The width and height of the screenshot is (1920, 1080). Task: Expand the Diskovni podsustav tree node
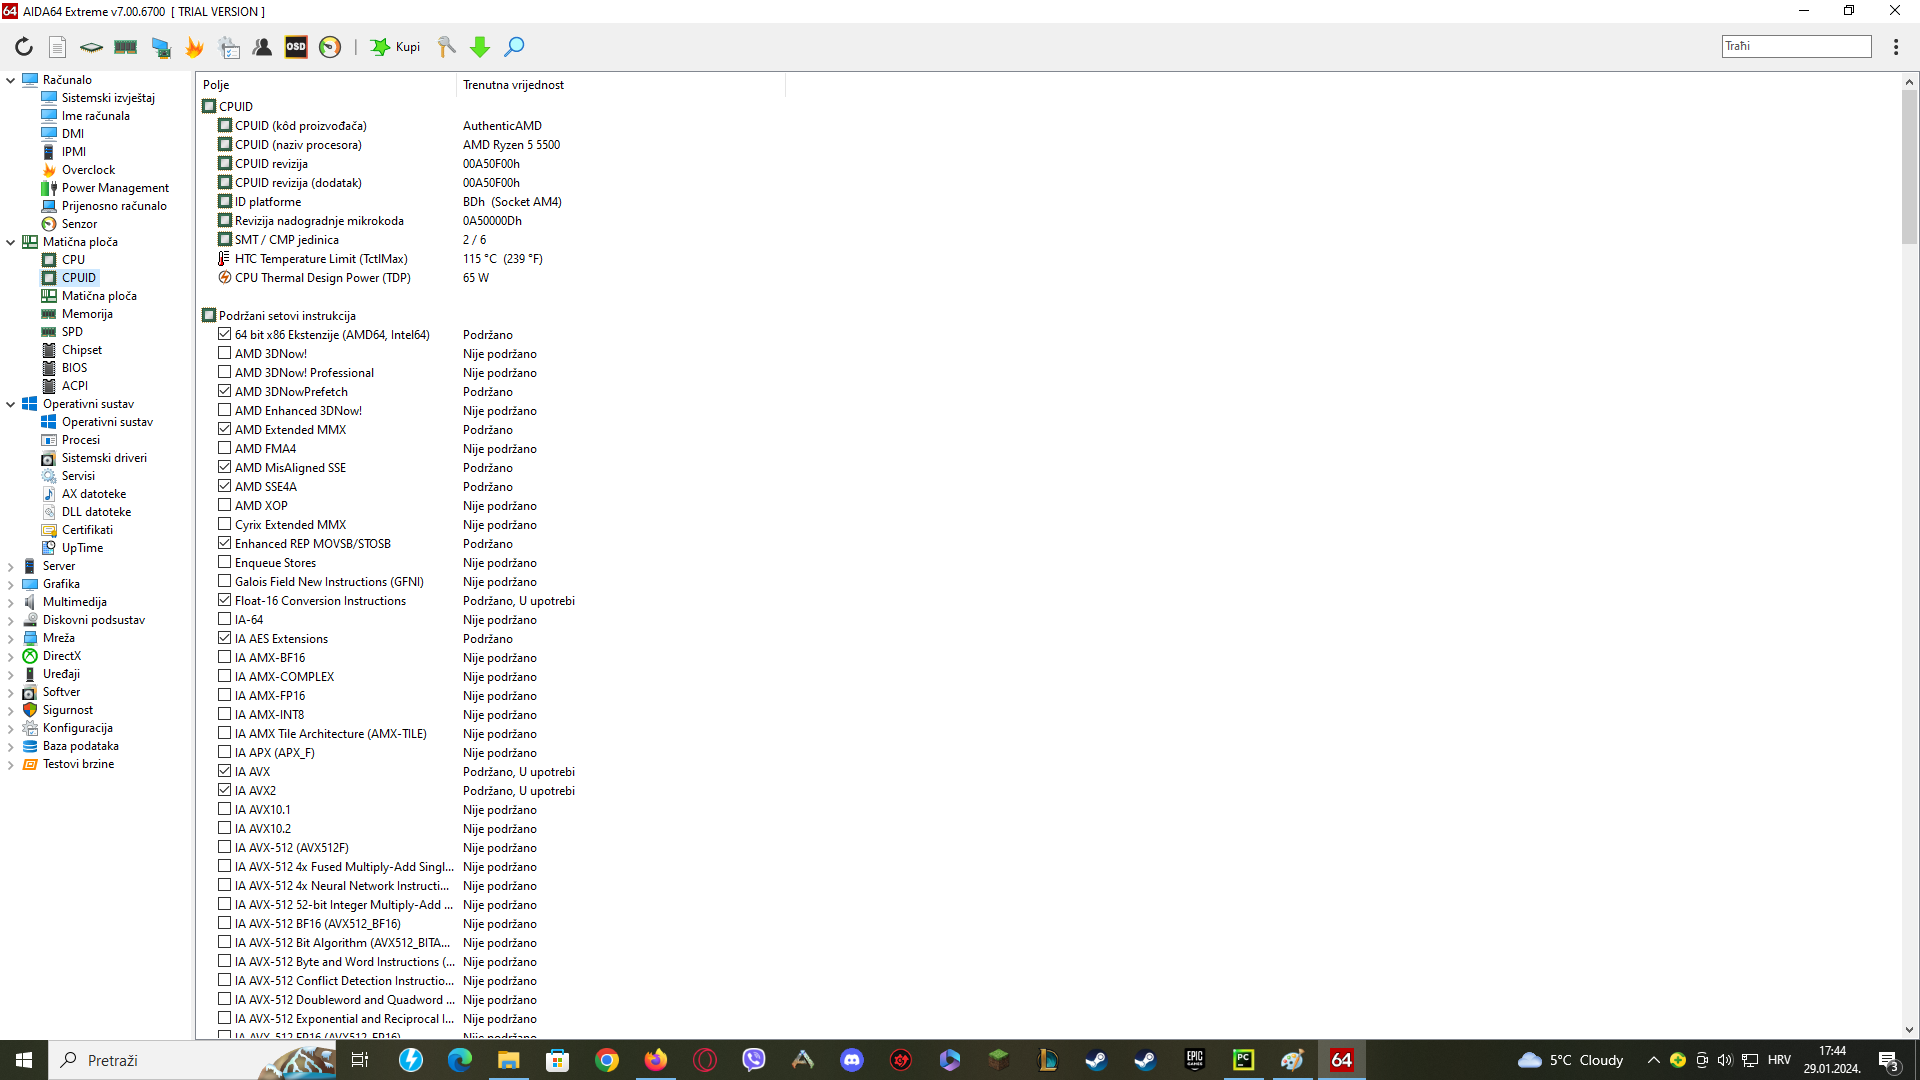11,620
